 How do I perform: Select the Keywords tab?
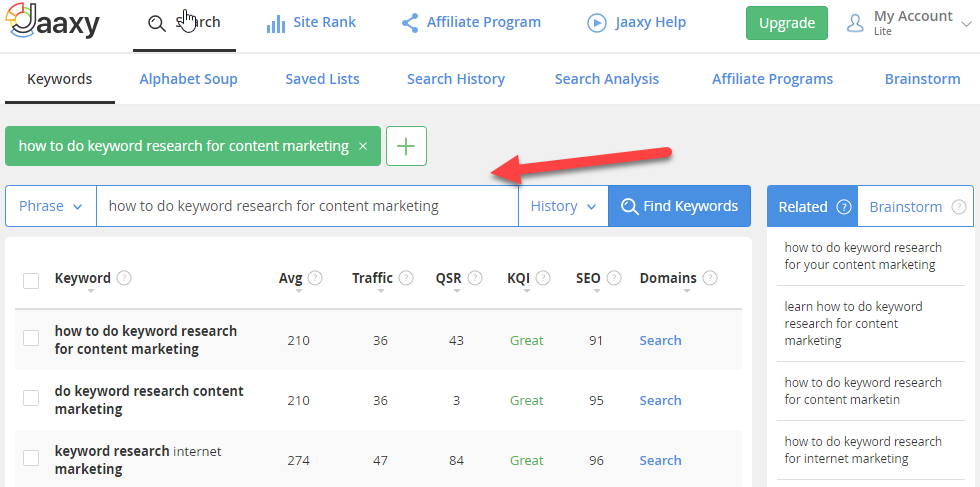tap(60, 79)
